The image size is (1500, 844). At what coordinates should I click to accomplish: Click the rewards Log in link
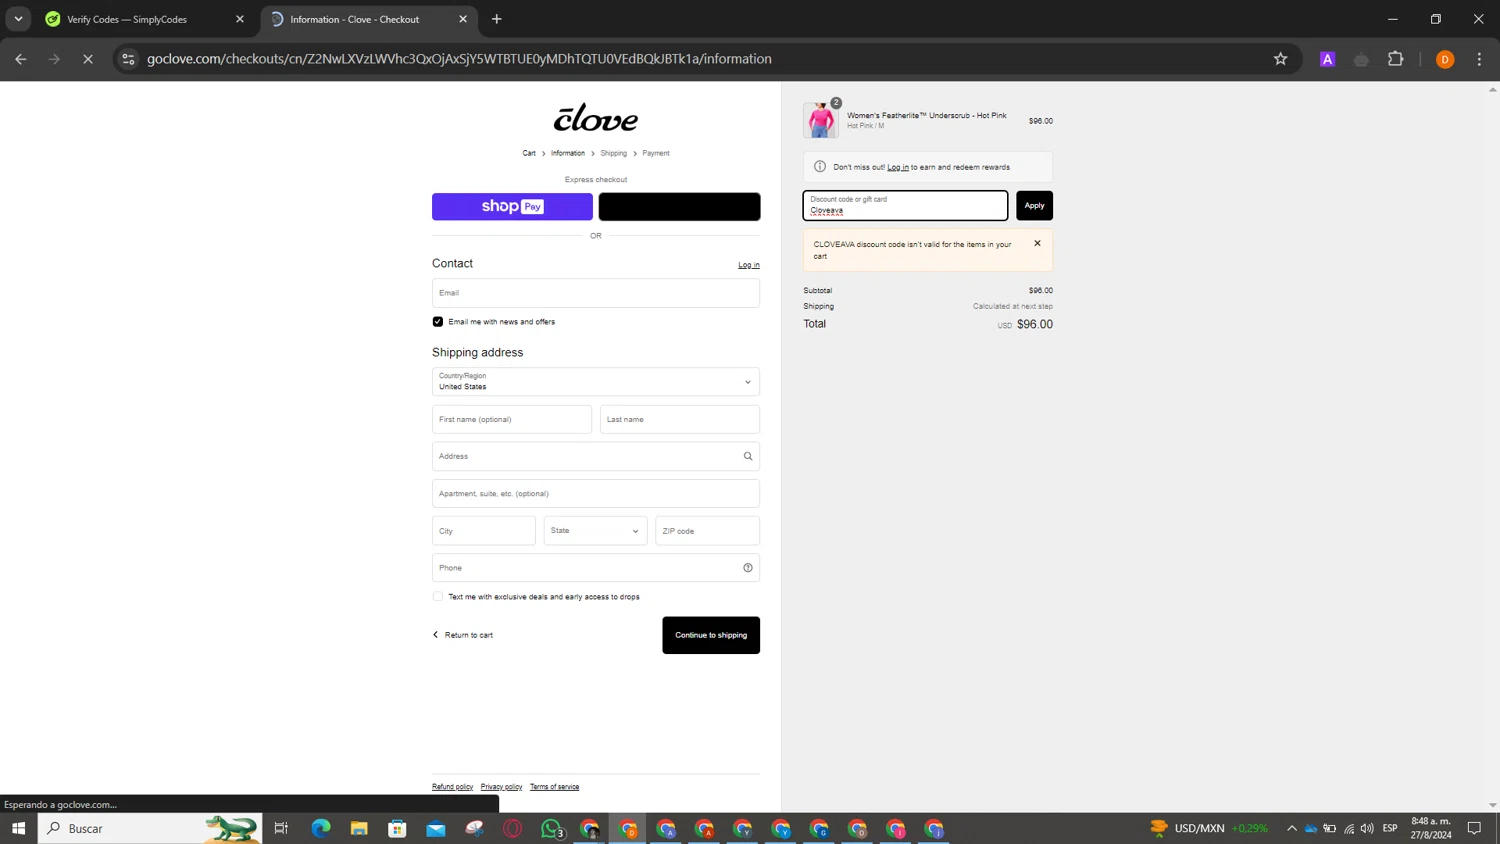(x=898, y=167)
